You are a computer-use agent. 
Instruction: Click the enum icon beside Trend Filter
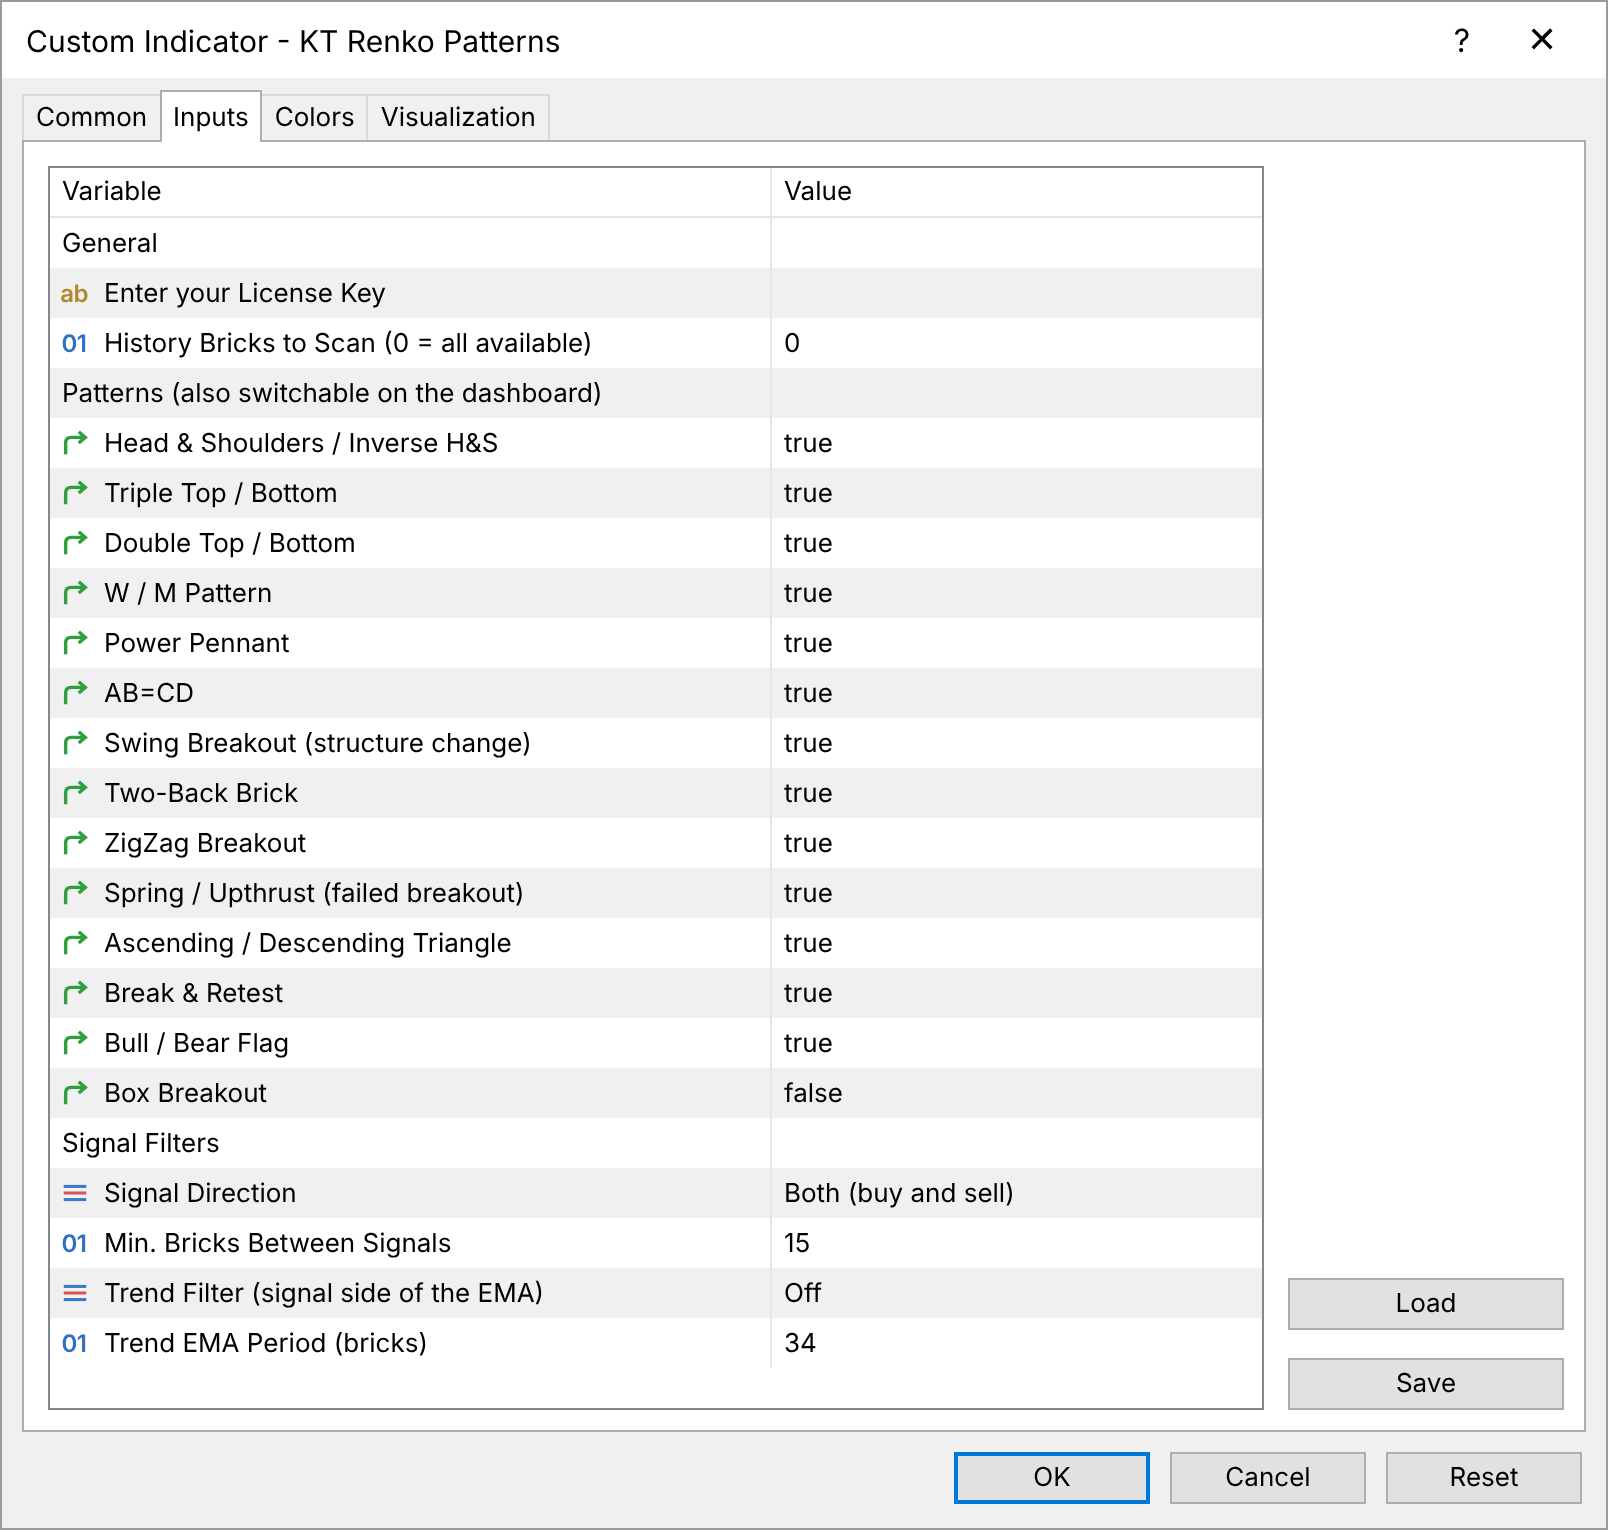75,1293
